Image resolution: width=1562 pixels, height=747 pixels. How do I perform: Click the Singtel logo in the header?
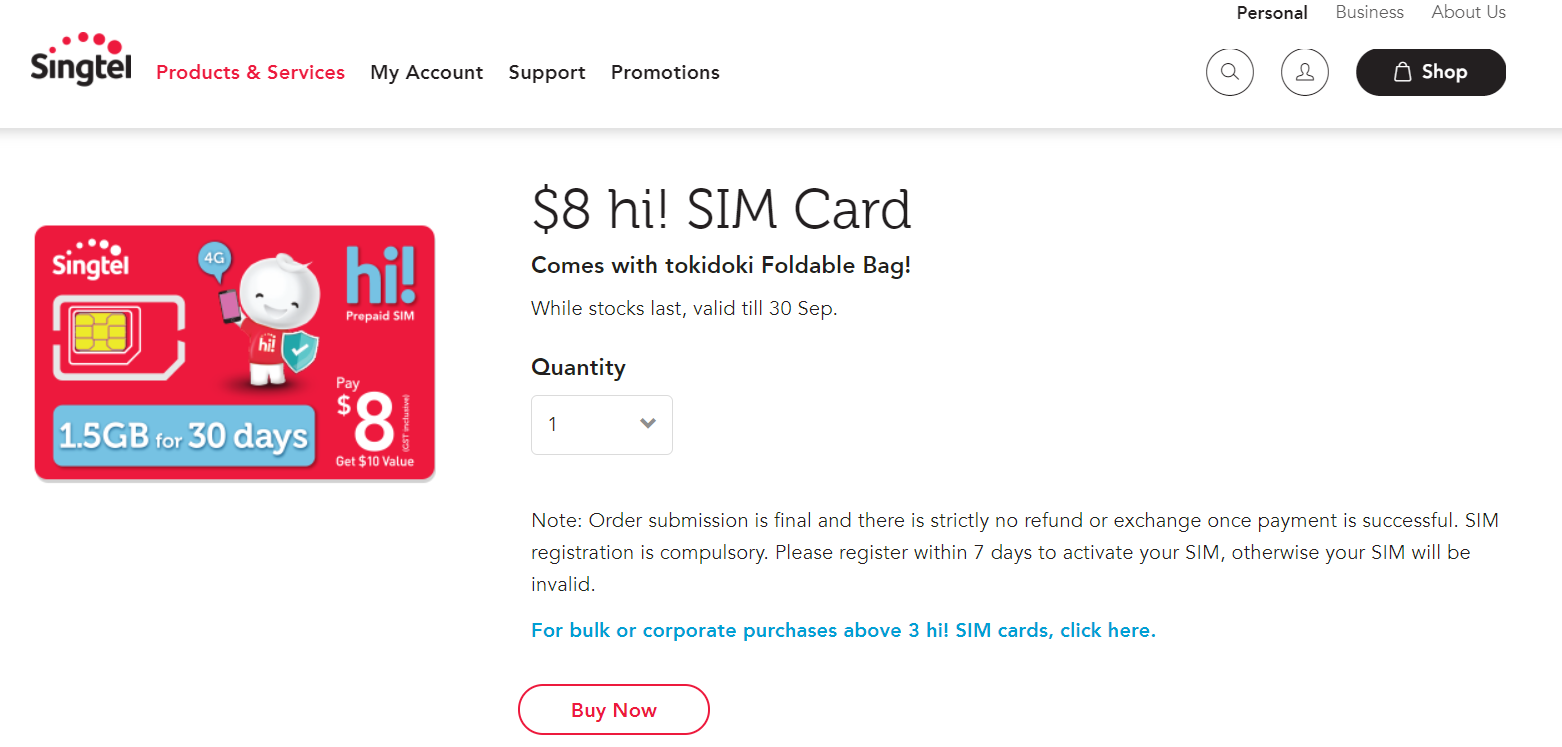[x=81, y=60]
